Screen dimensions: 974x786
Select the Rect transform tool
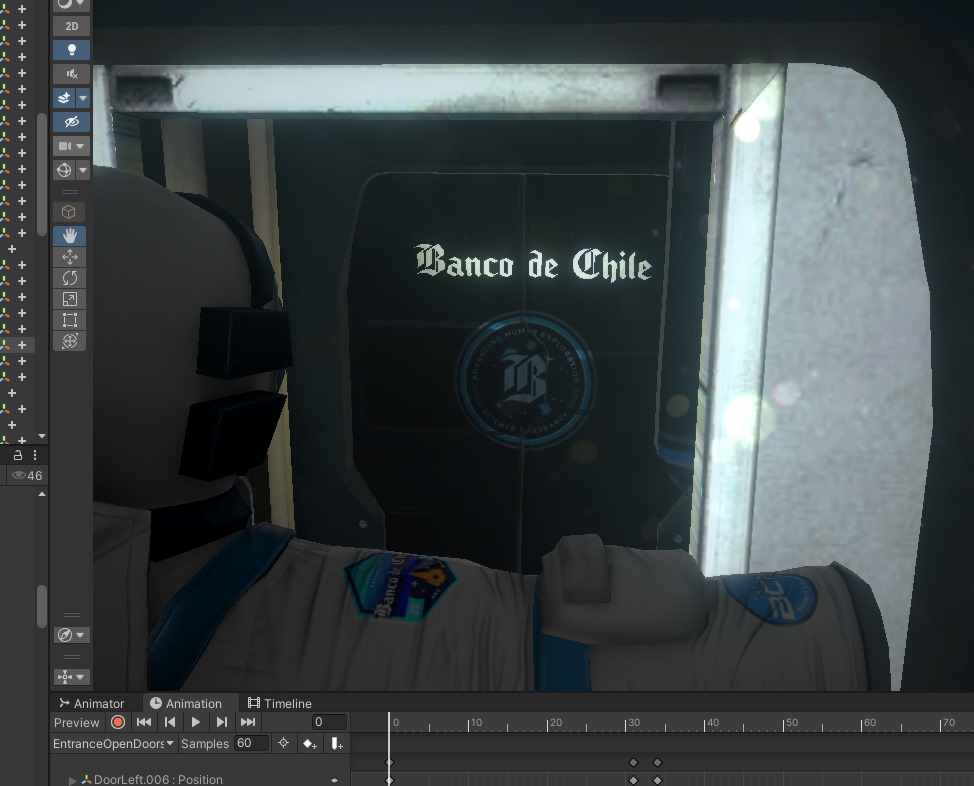(70, 320)
